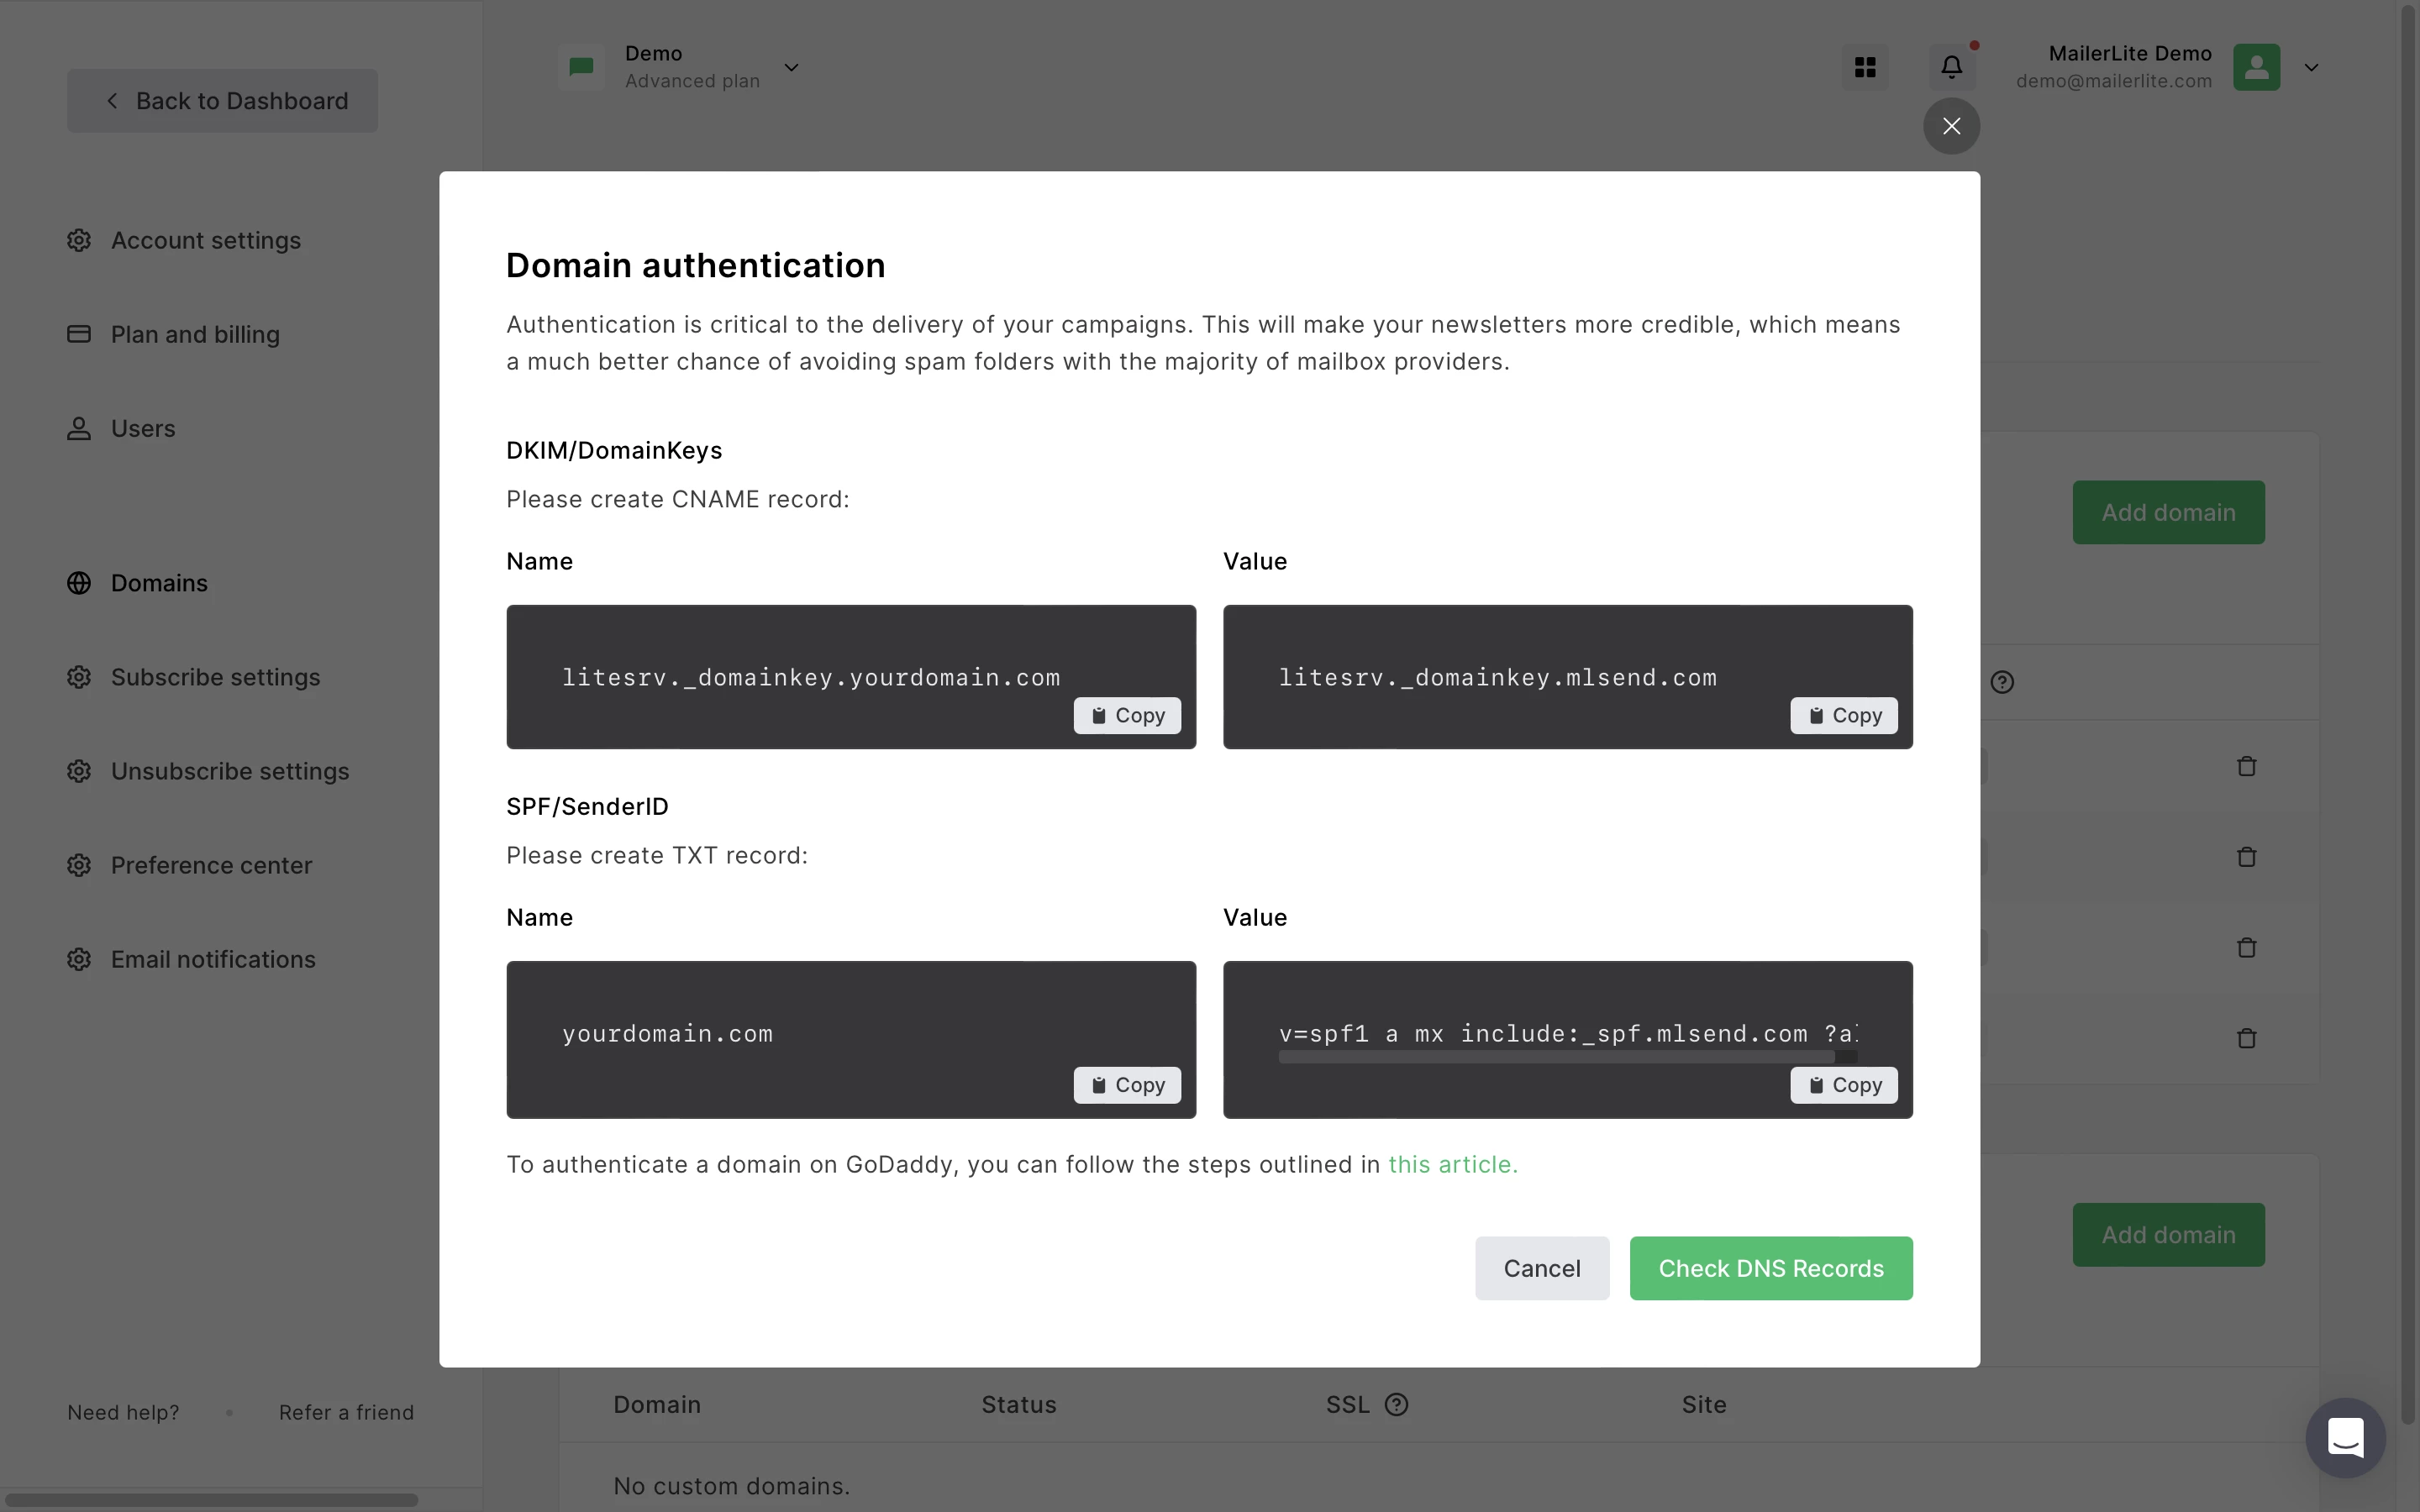Click the SPF value horizontal scrollbar
2420x1512 pixels.
[x=1556, y=1057]
